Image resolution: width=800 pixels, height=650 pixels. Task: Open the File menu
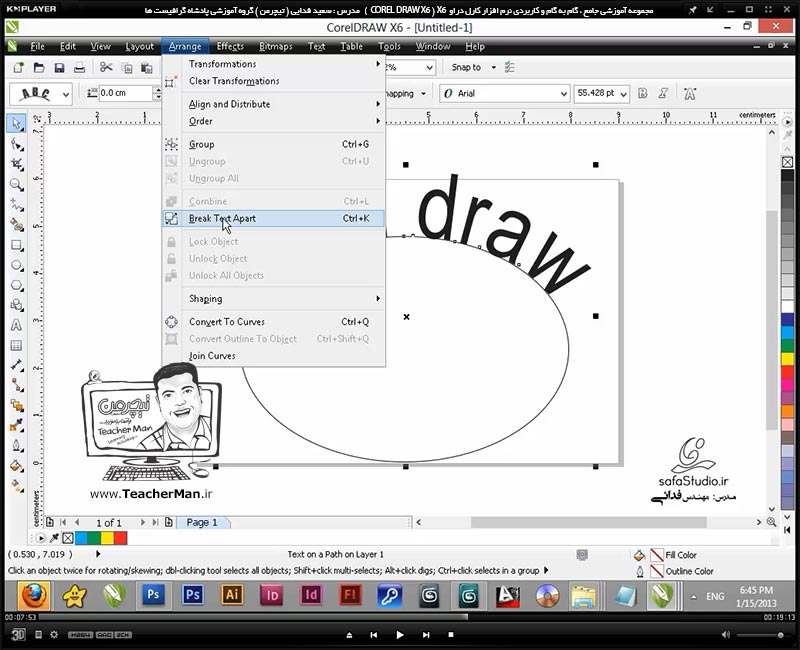(x=37, y=46)
